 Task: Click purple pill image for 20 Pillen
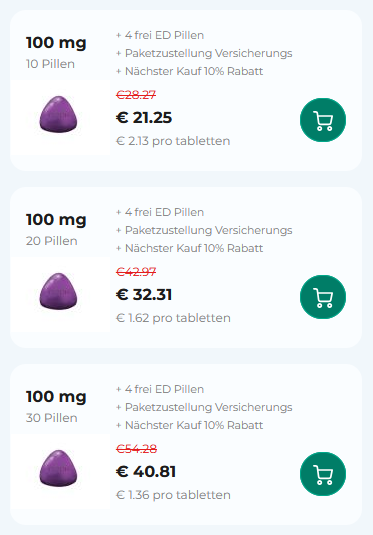coord(58,291)
